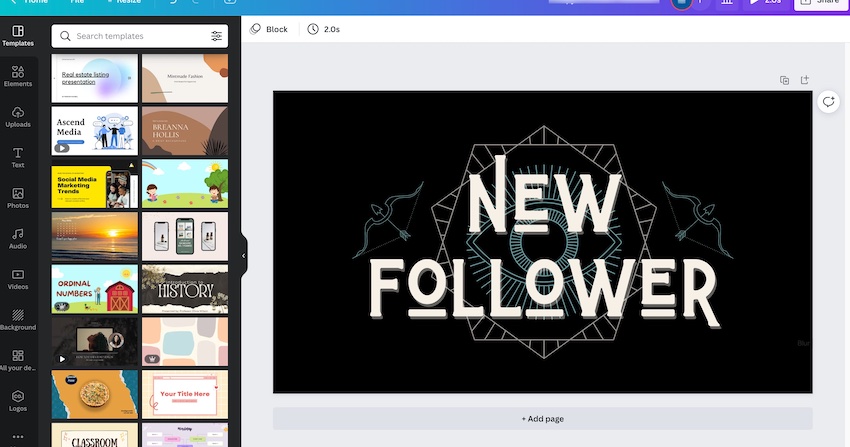This screenshot has height=447, width=850.
Task: Duplicate the current page
Action: tap(784, 80)
